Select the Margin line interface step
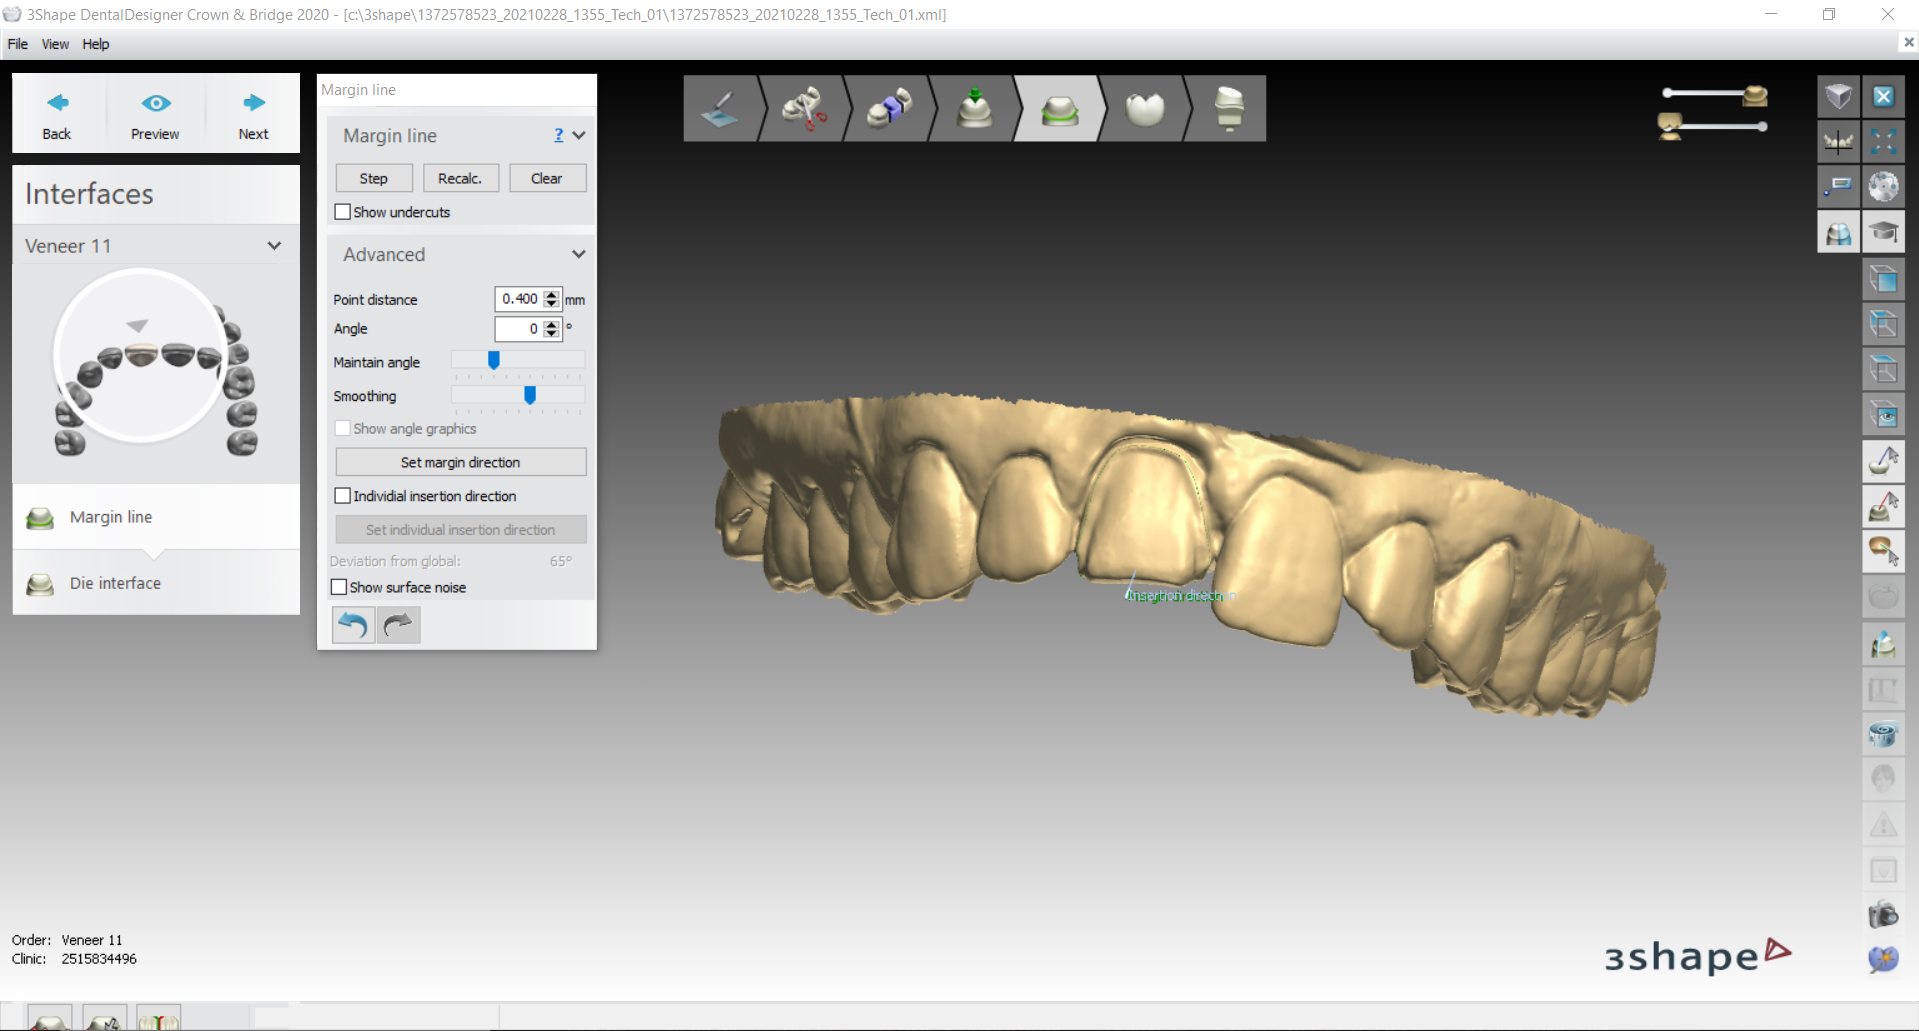The height and width of the screenshot is (1031, 1919). coord(155,517)
